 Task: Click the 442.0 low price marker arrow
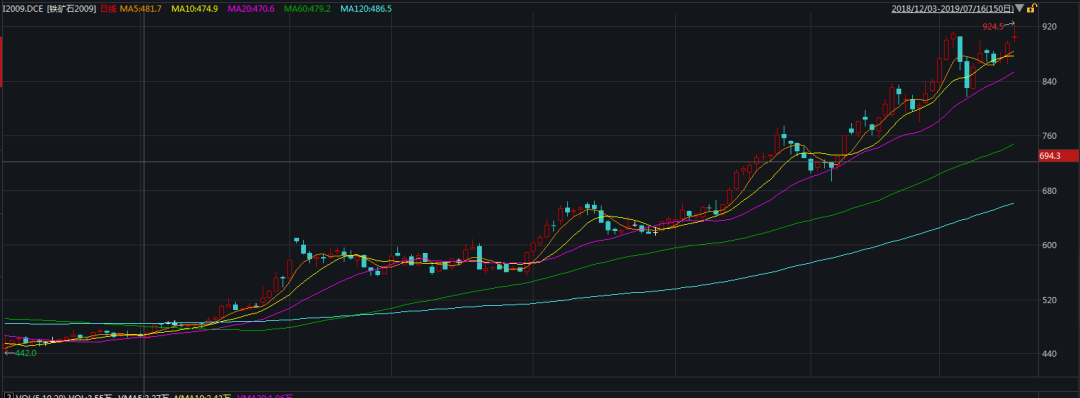(x=8, y=353)
